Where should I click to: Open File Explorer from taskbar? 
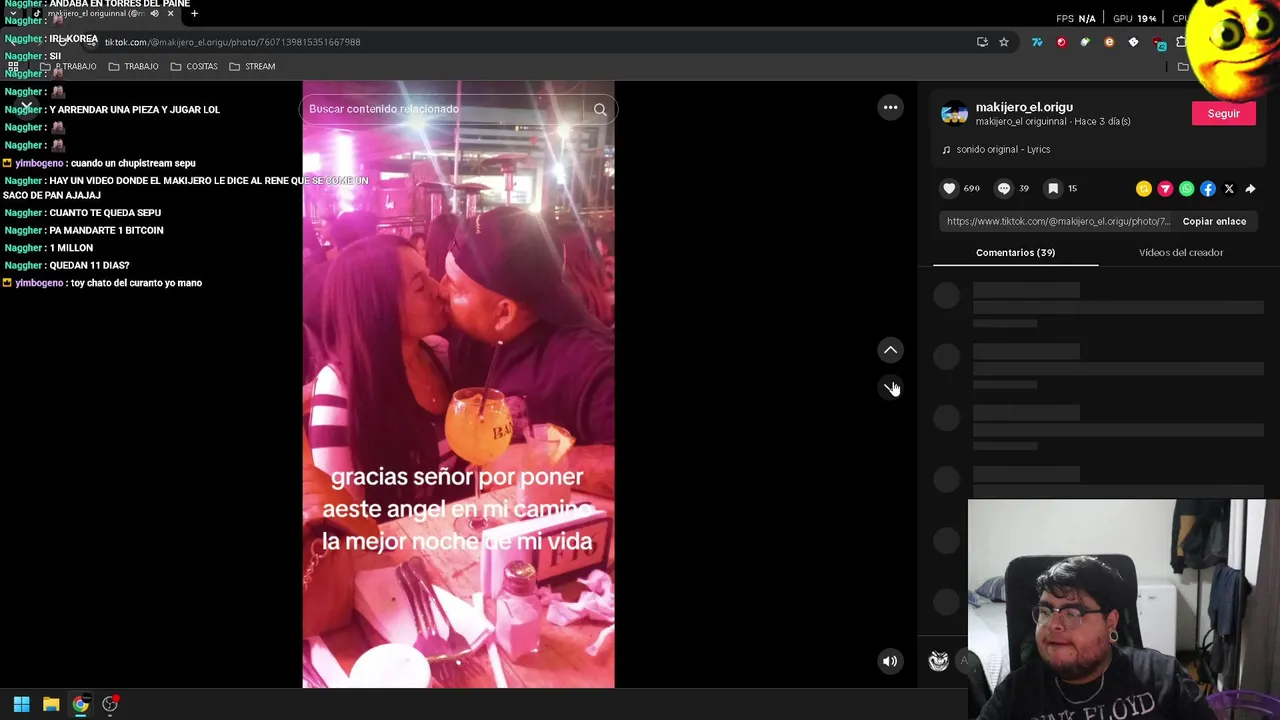(51, 704)
